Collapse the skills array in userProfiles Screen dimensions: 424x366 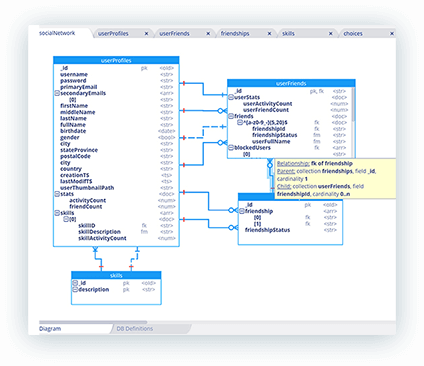coord(57,213)
